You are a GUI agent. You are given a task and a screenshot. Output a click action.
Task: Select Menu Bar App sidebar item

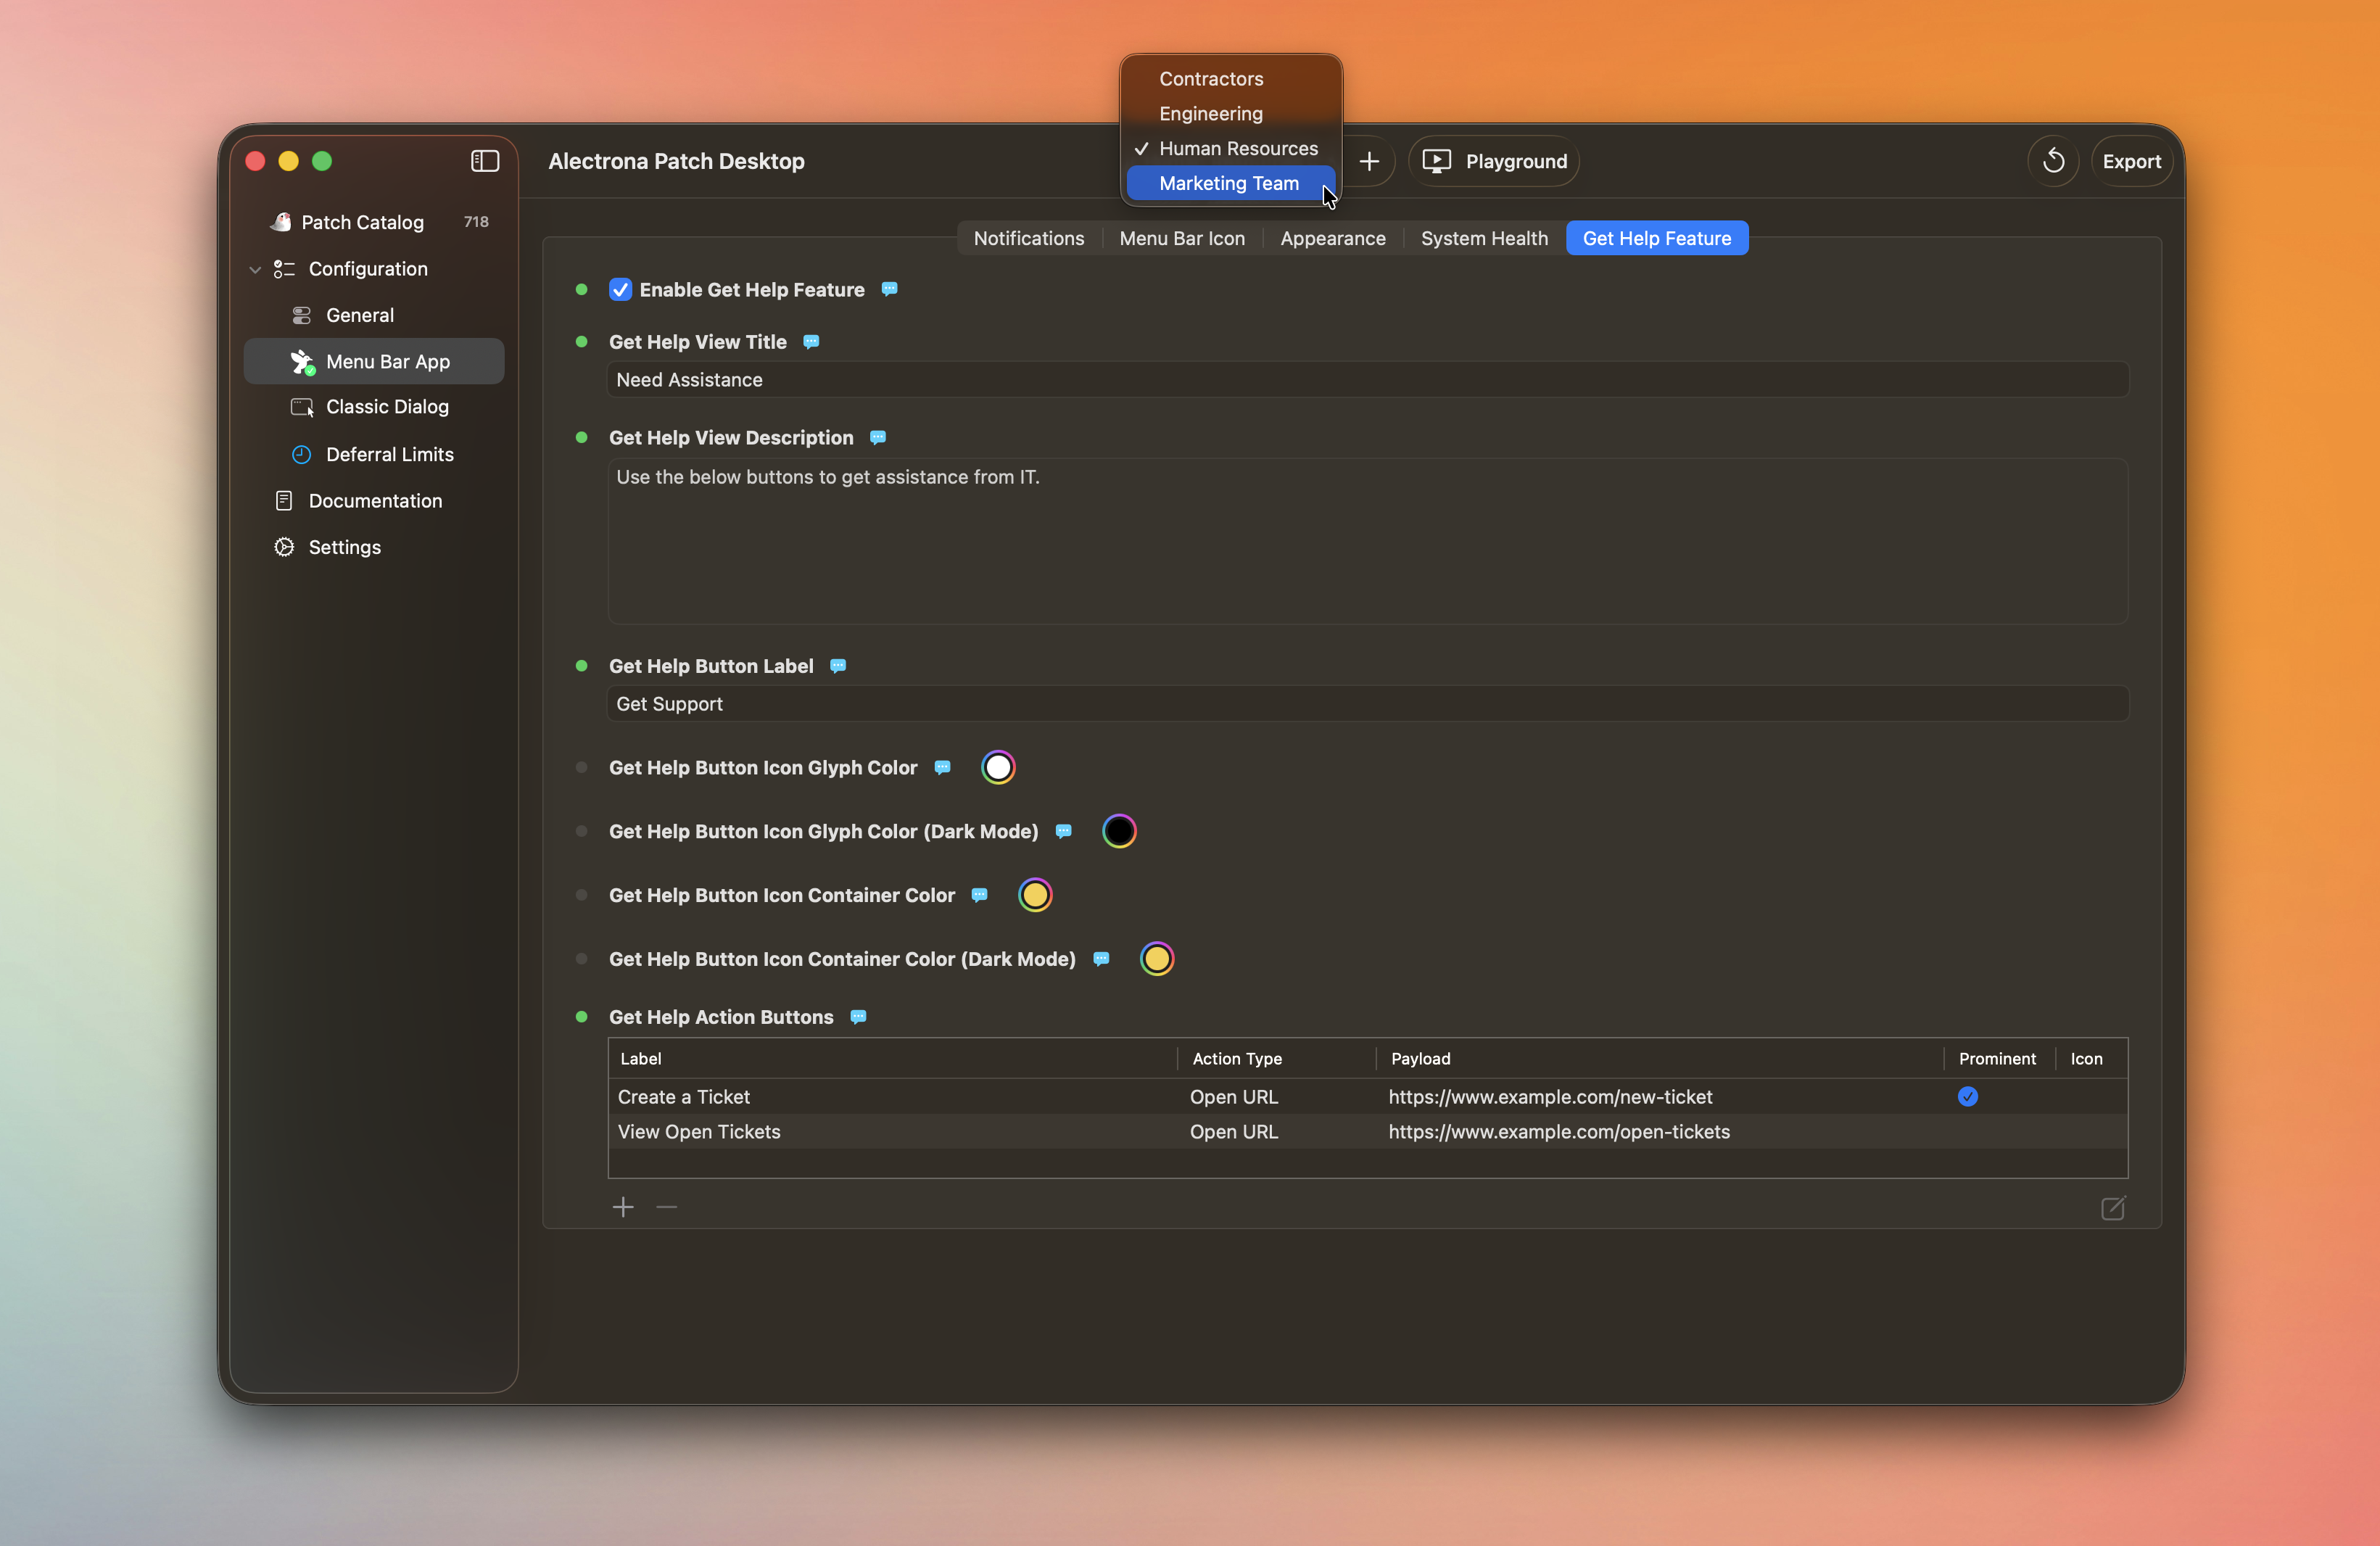pyautogui.click(x=374, y=361)
